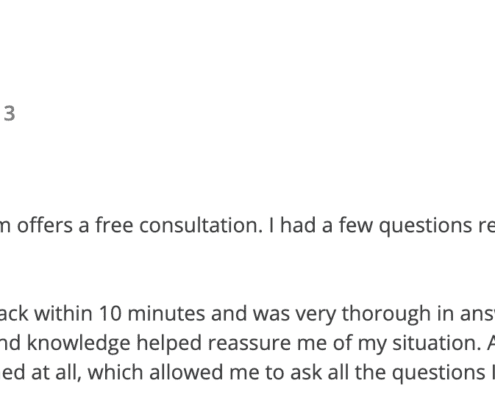The height and width of the screenshot is (400, 495).
Task: Click the word "free" before consultation
Action: (114, 225)
